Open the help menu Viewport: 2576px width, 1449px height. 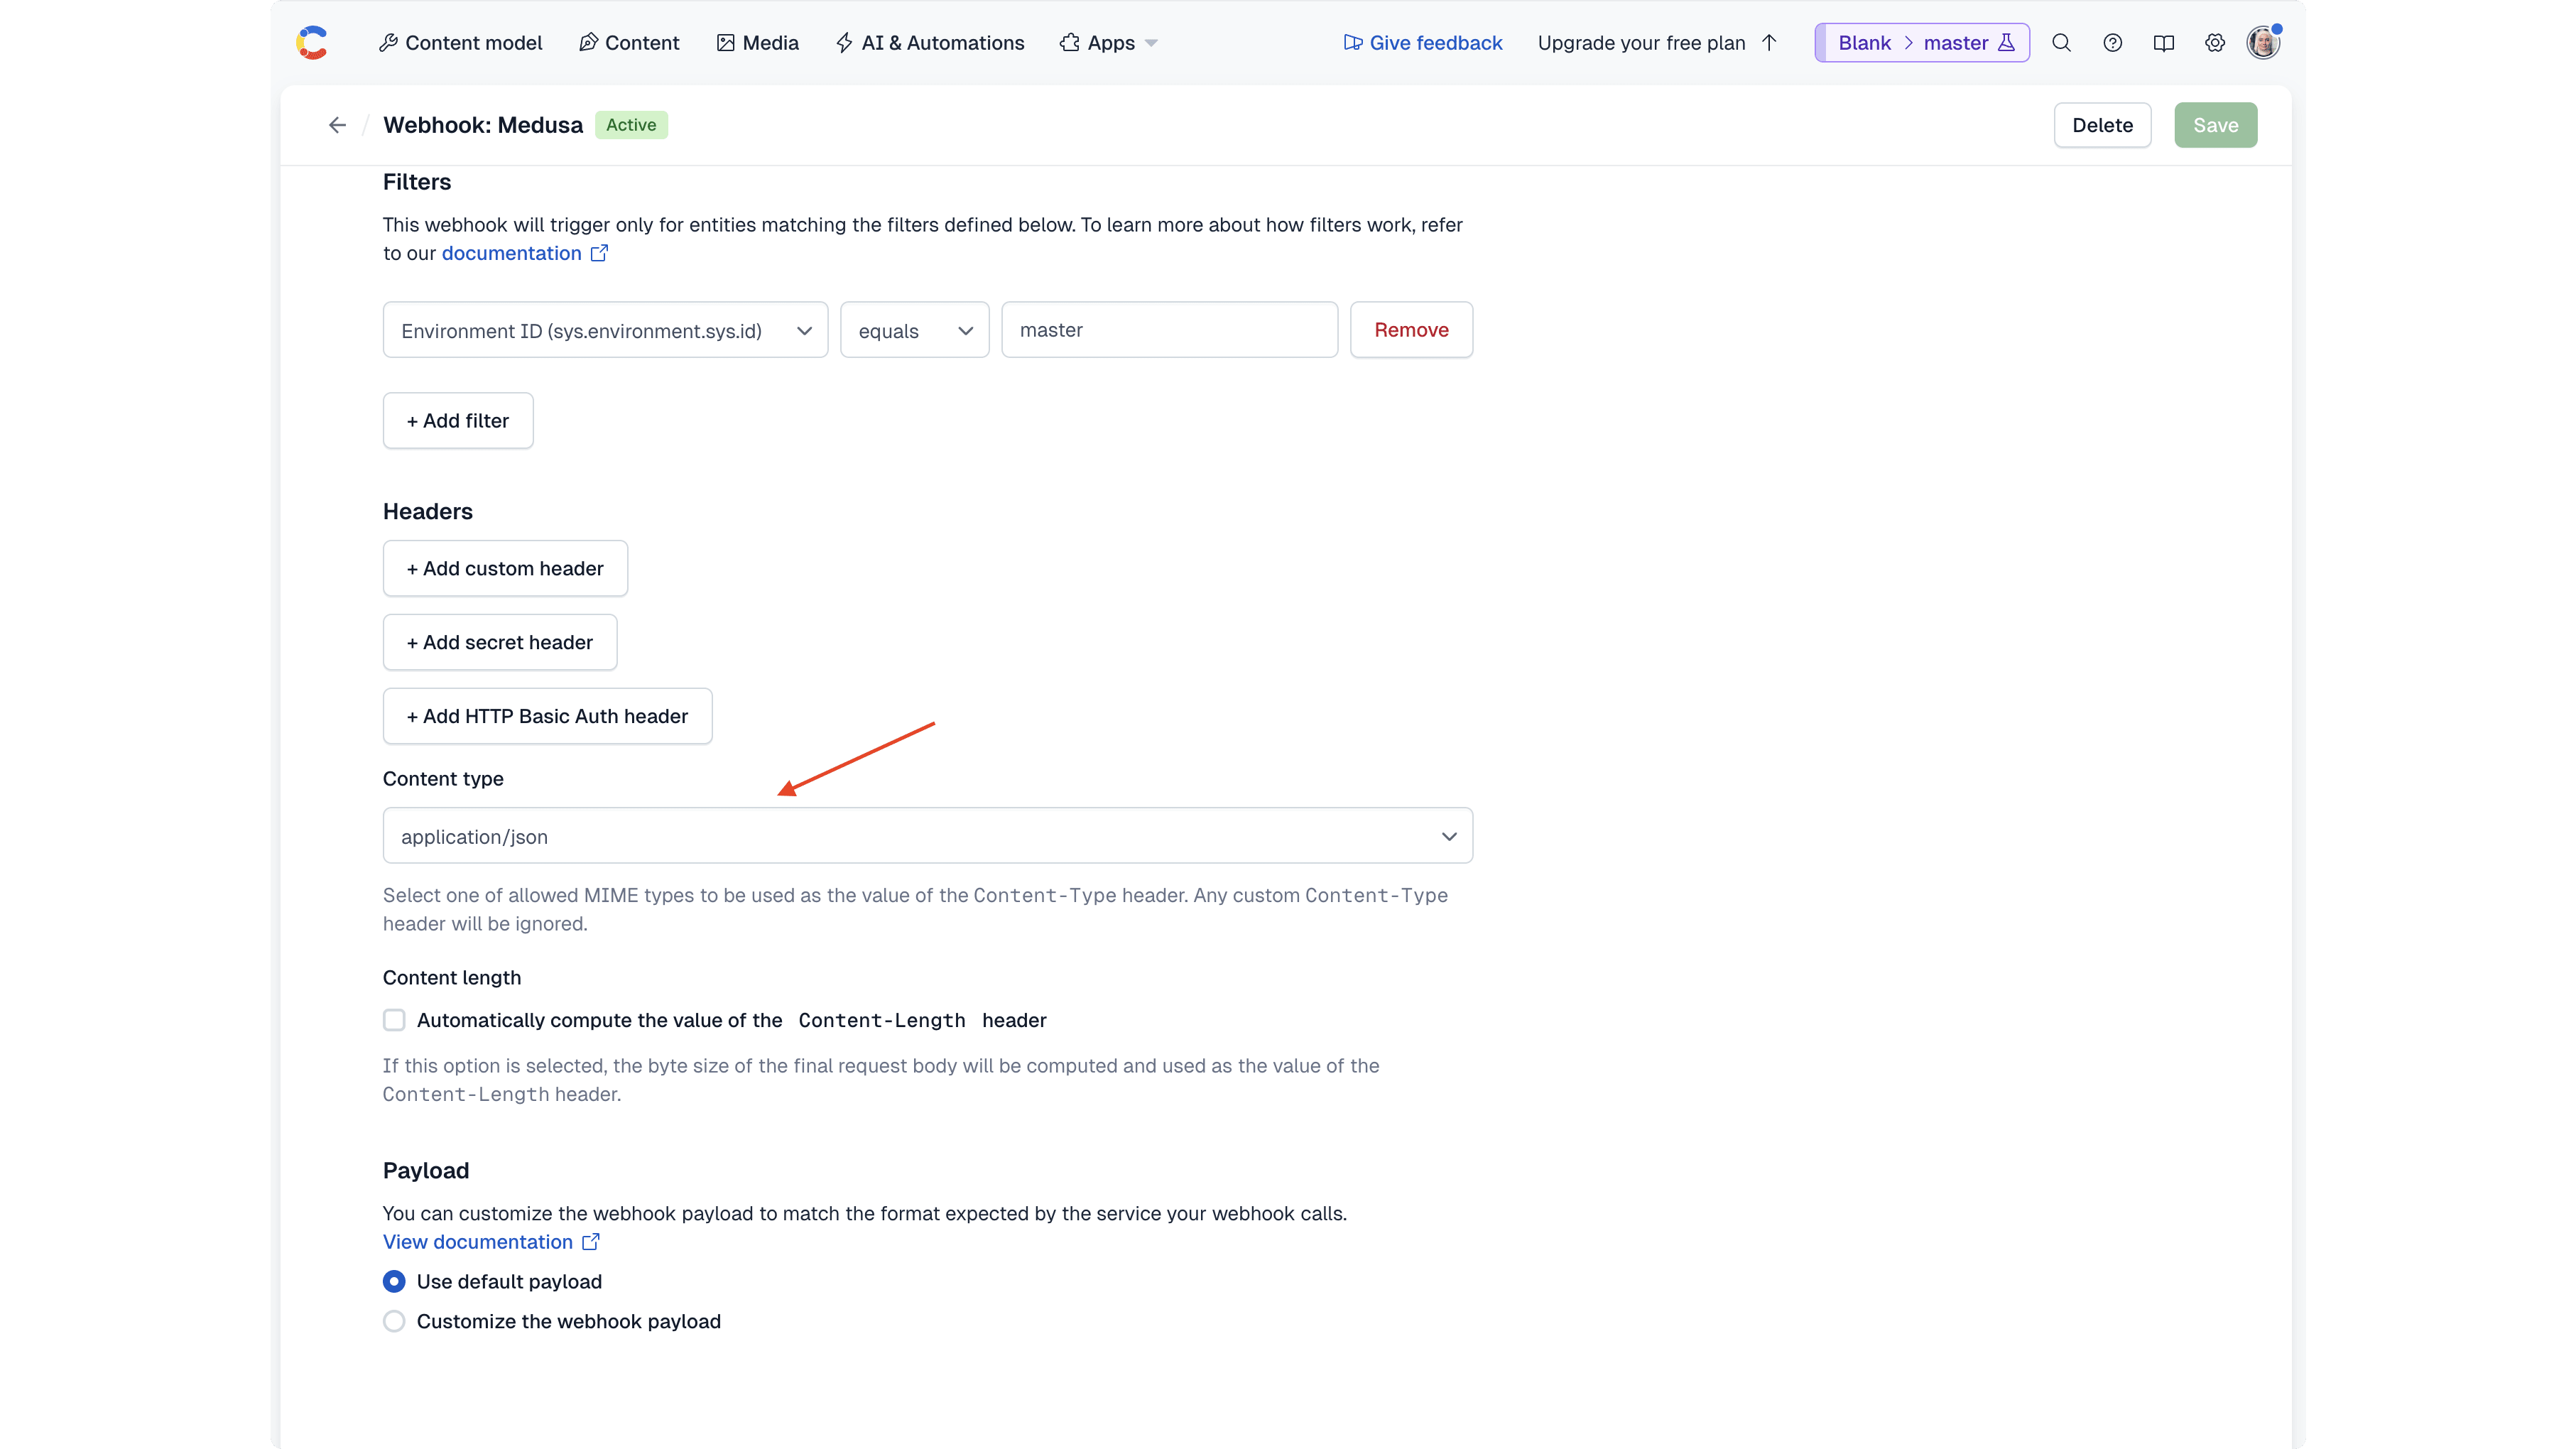2113,42
